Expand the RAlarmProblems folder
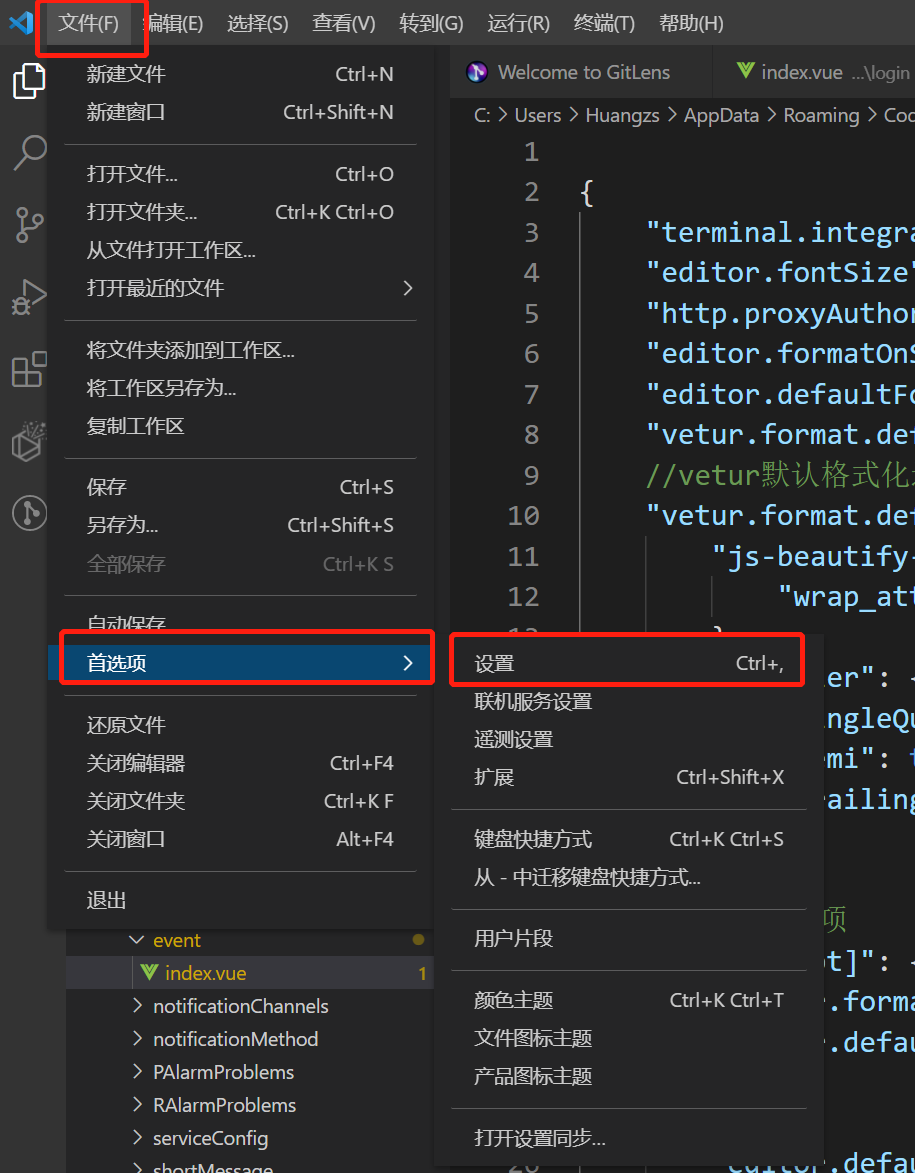The height and width of the screenshot is (1173, 915). coord(249,1105)
